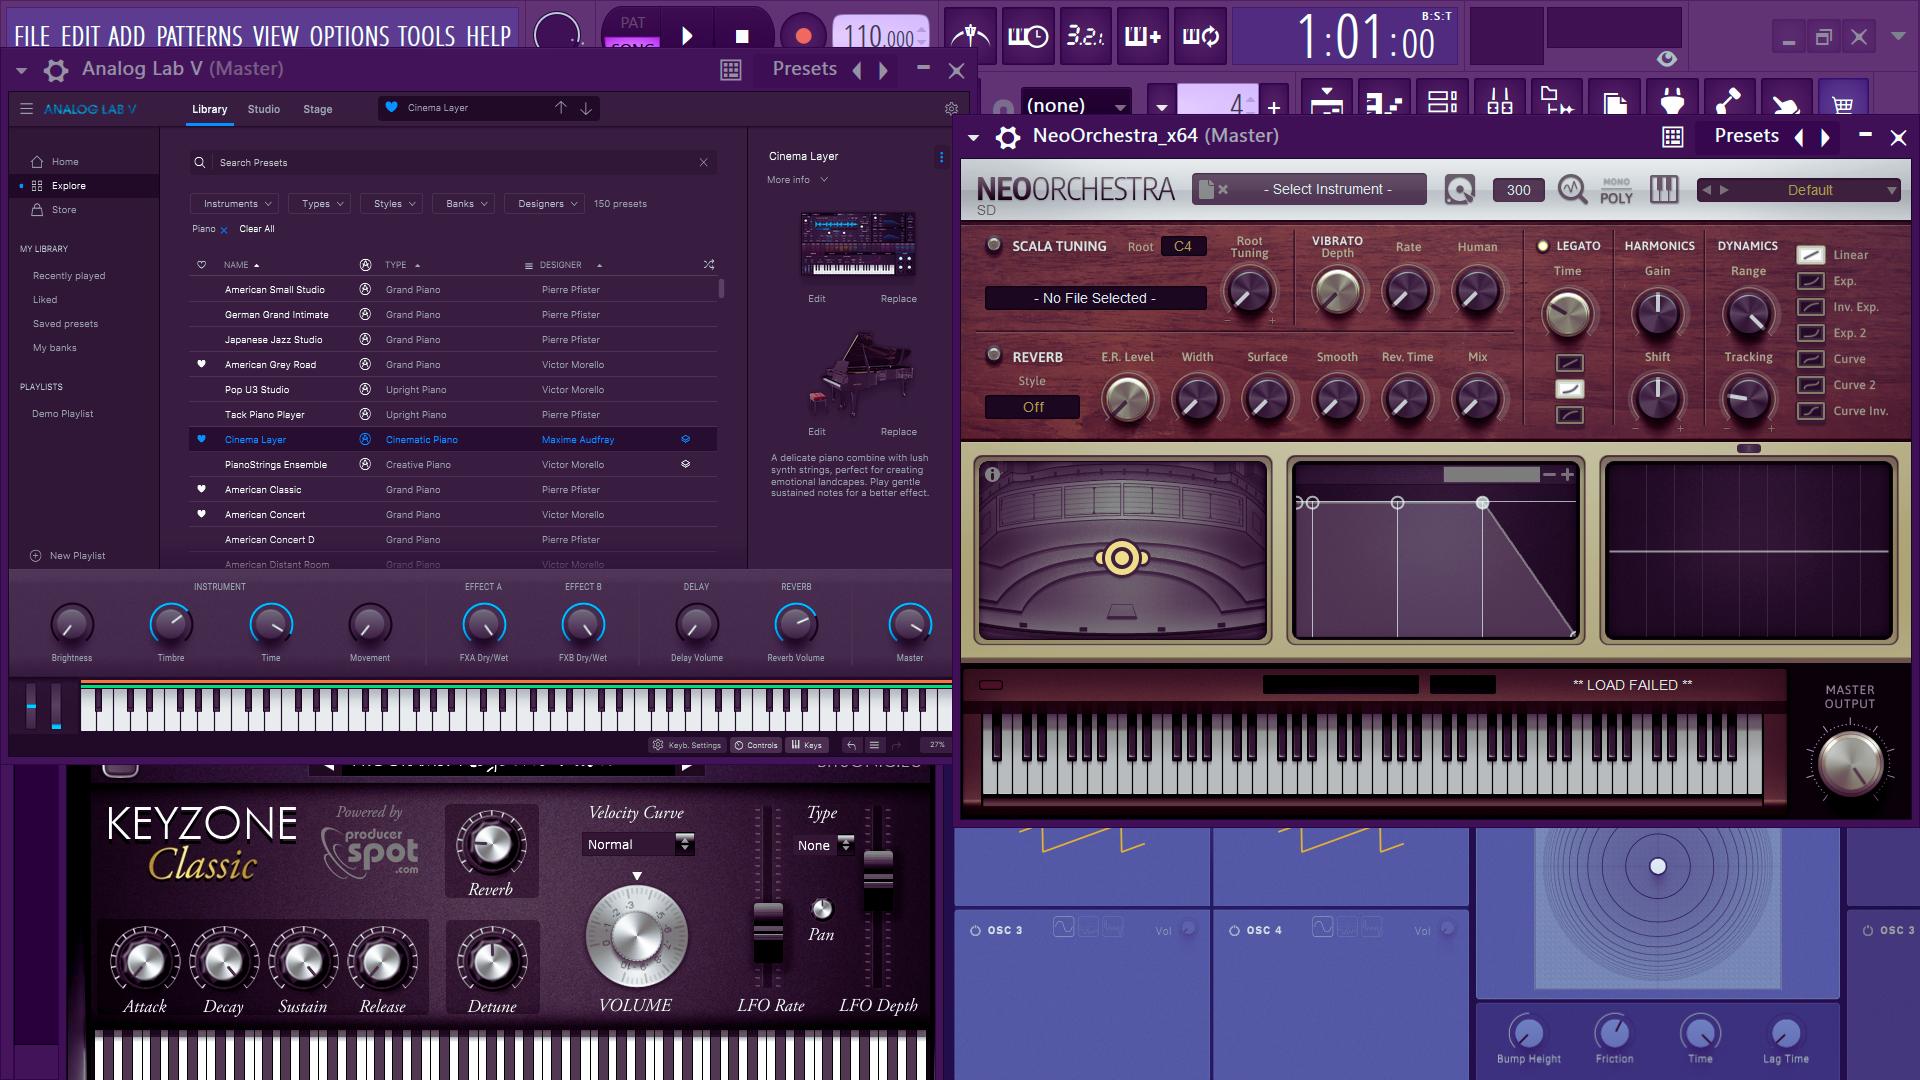Click Clear All filters link
The width and height of the screenshot is (1920, 1080).
point(257,229)
